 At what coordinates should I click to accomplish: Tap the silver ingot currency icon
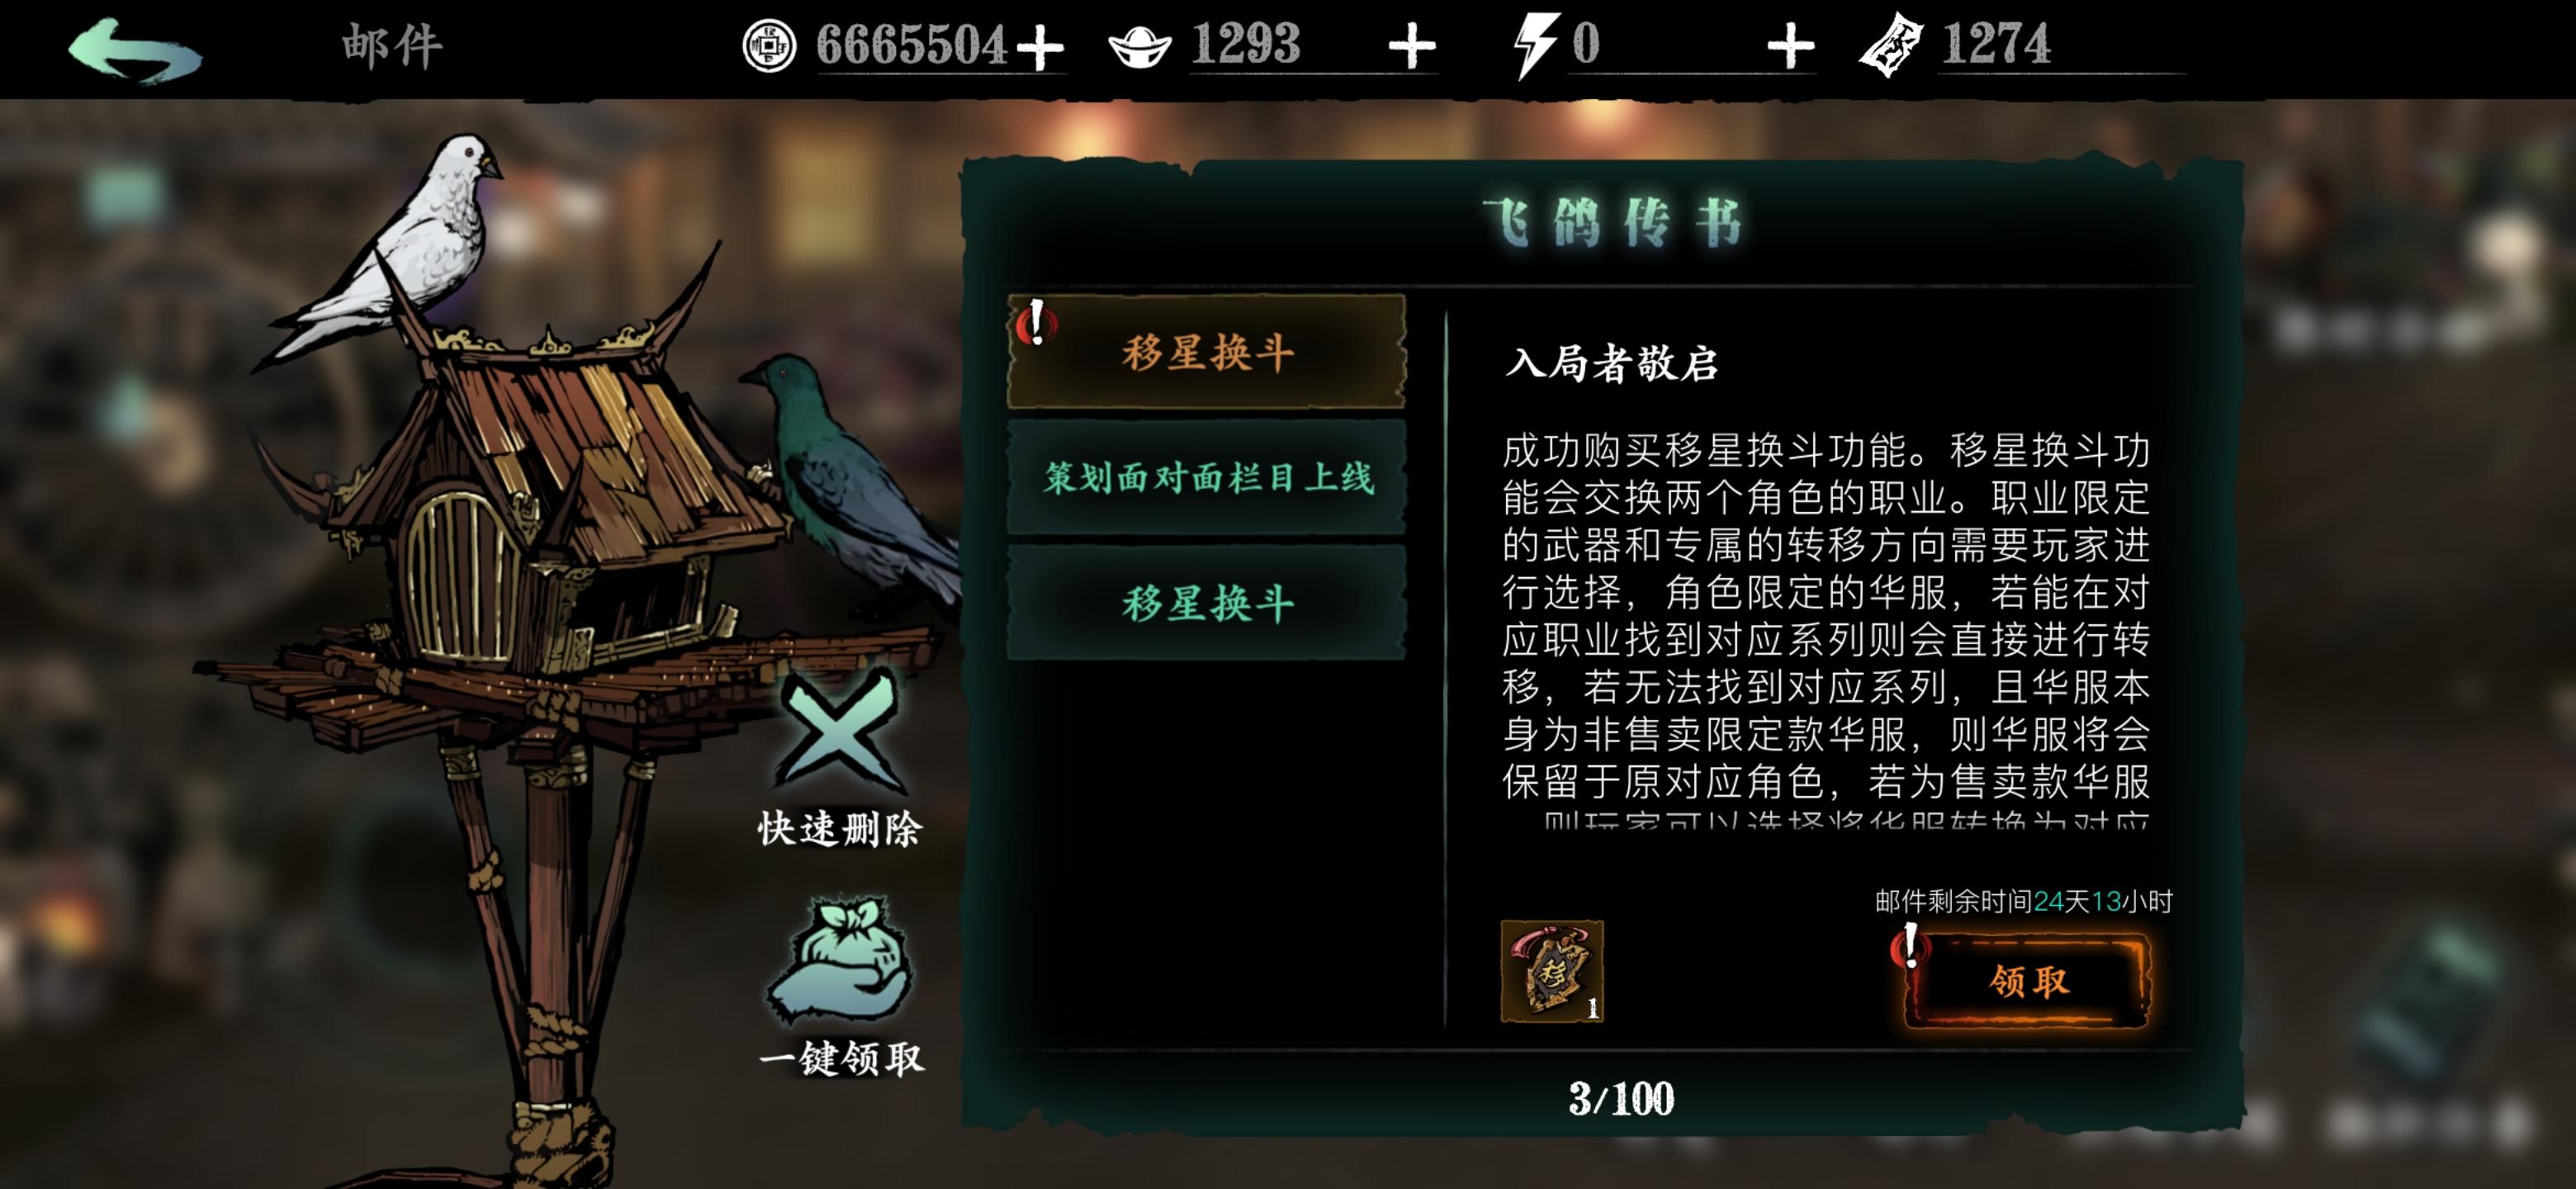pos(1140,47)
